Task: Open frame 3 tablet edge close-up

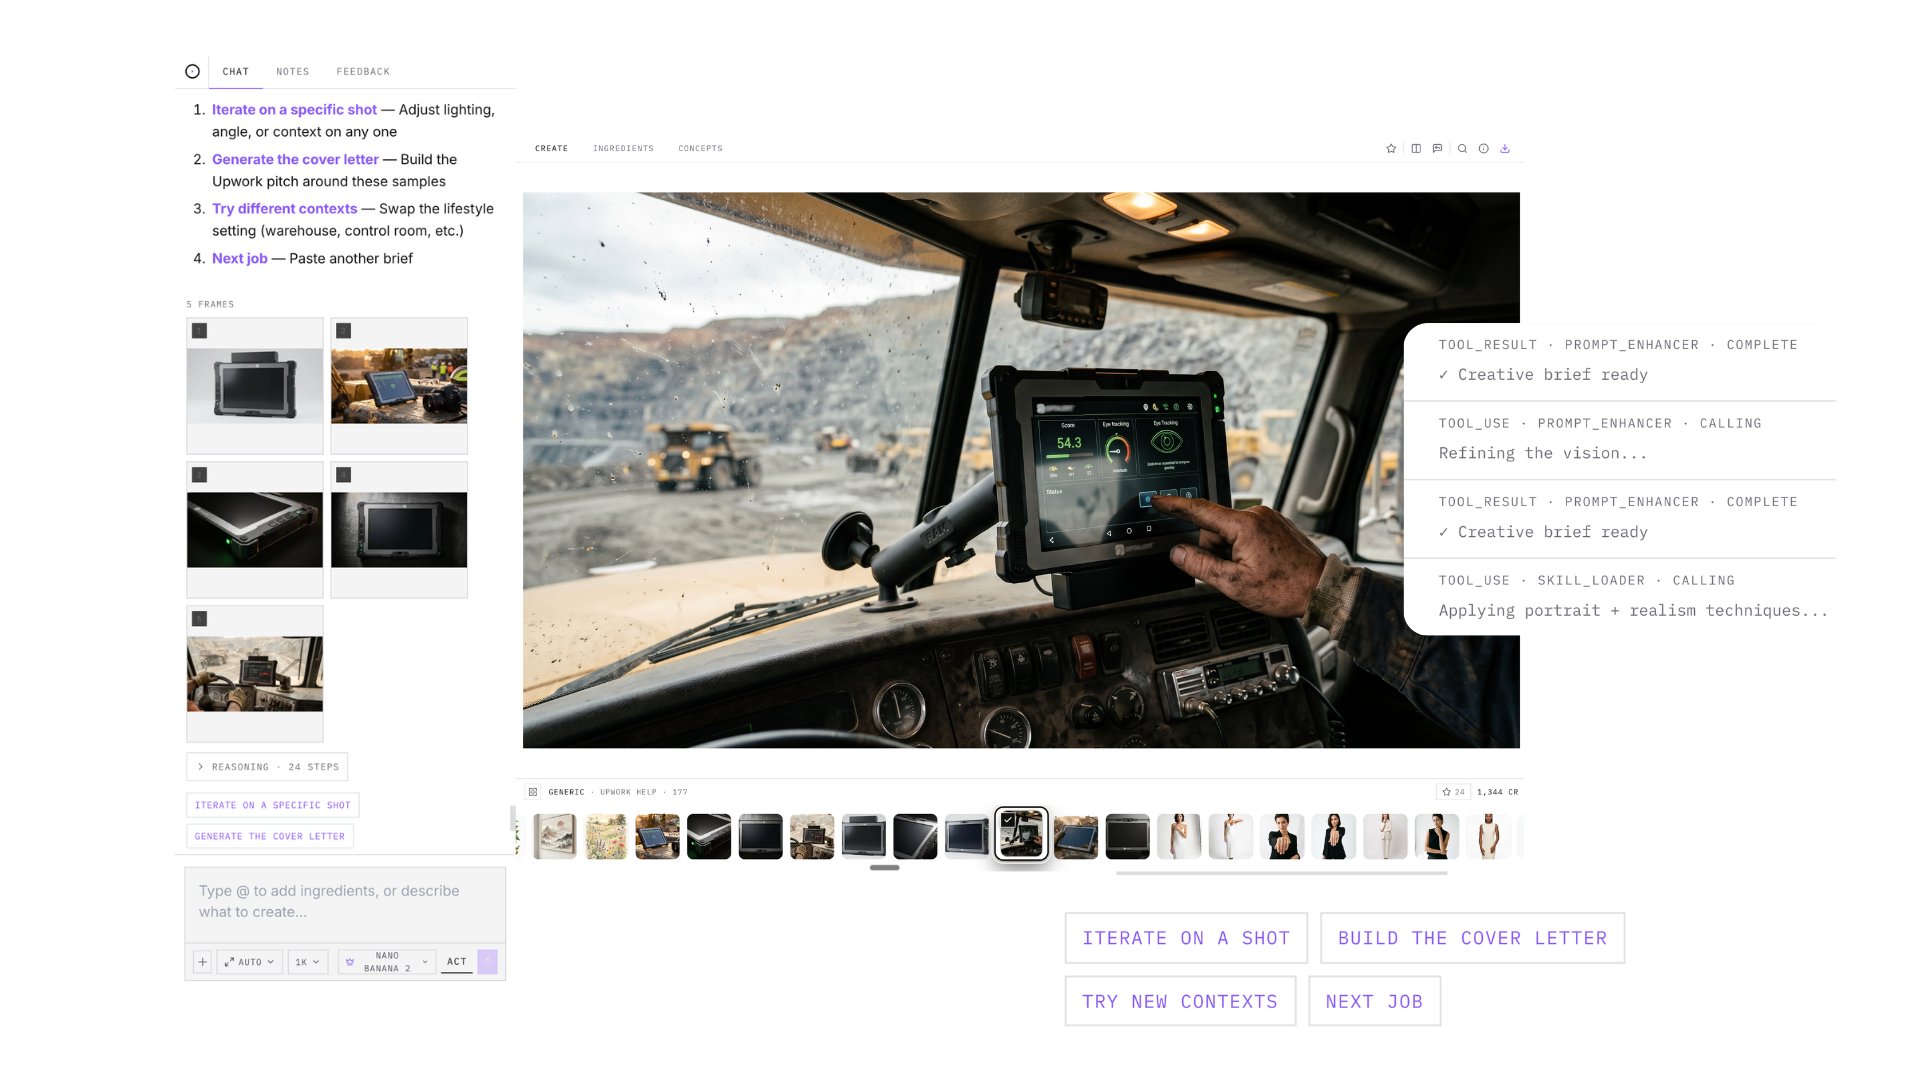Action: coord(255,530)
